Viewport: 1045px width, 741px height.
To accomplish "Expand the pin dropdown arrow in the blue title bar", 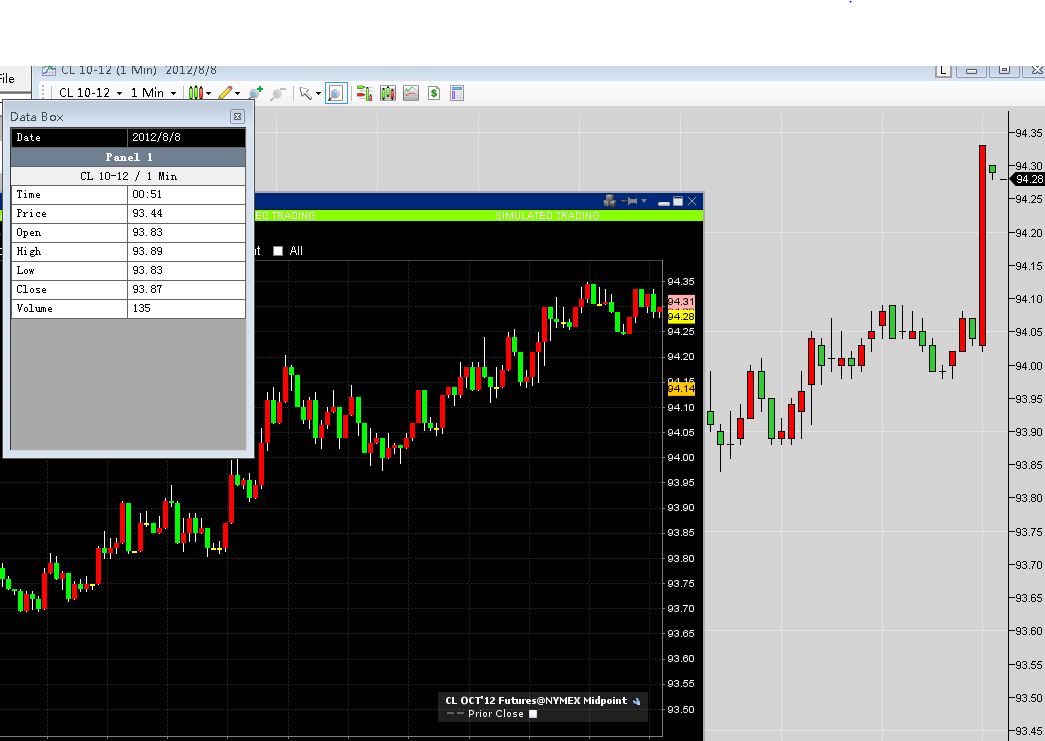I will click(x=644, y=201).
